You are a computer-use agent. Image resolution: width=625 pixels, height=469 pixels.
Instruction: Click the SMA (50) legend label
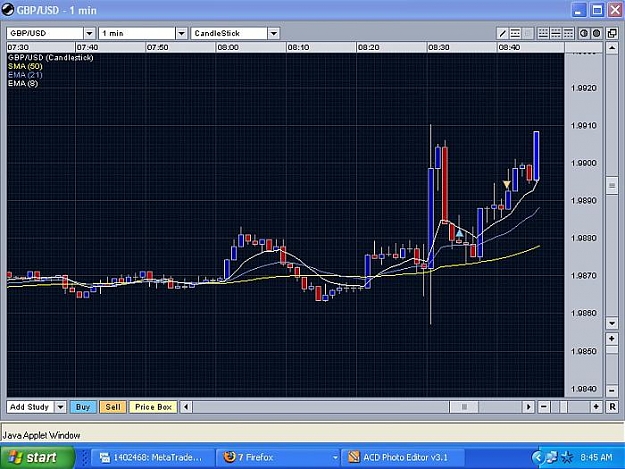[25, 66]
